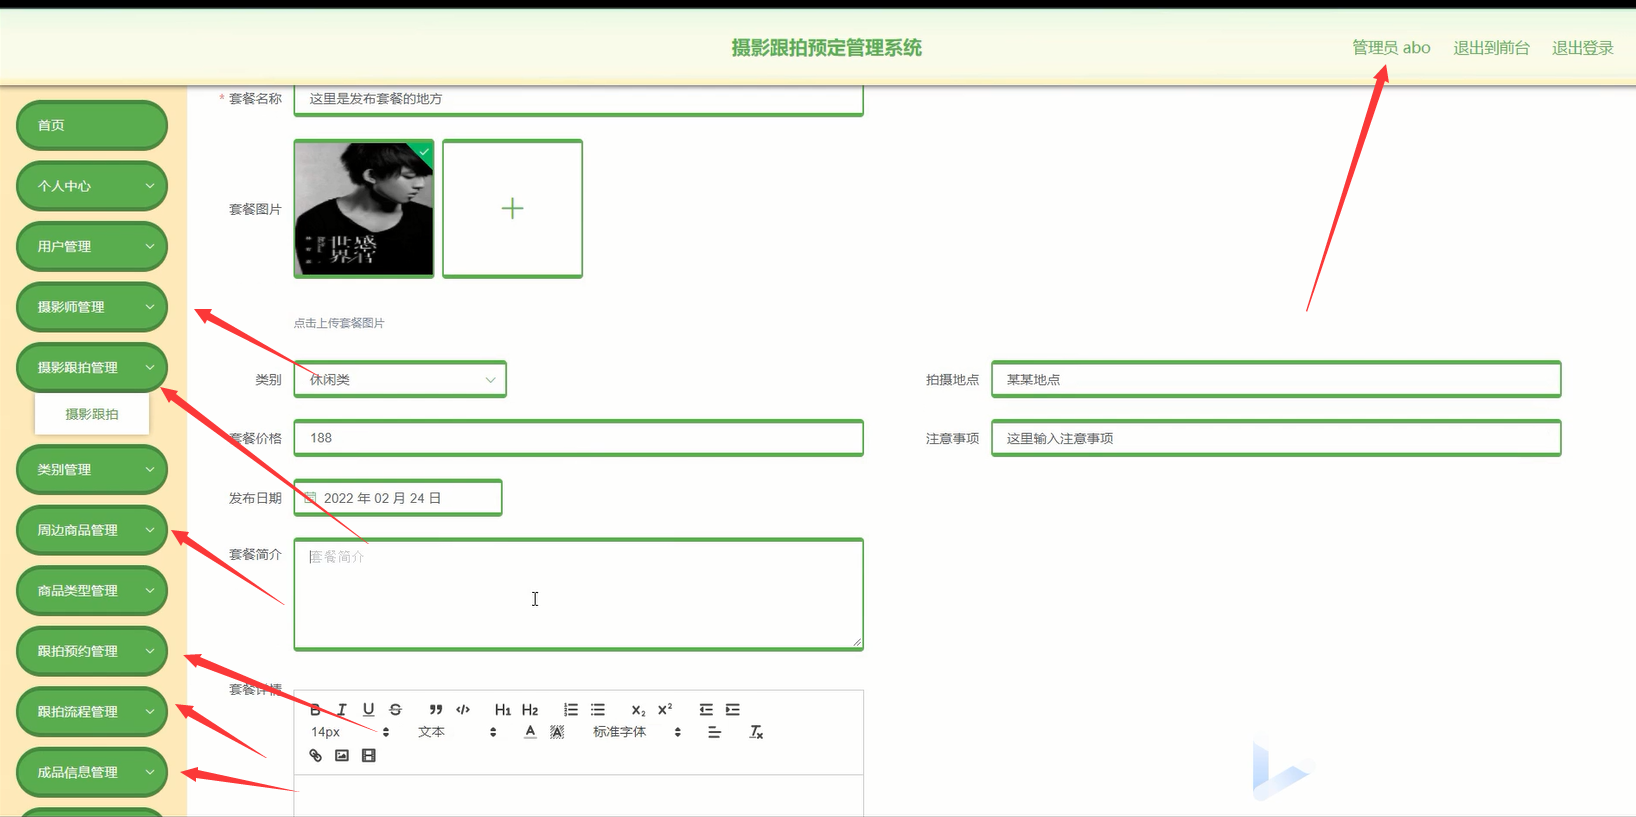Click the 套餐名称 input field

pos(578,99)
